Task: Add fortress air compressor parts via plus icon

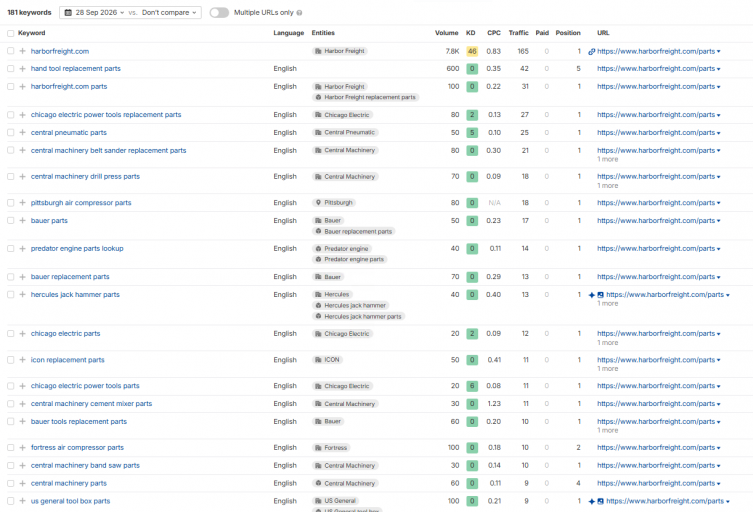Action: 22,448
